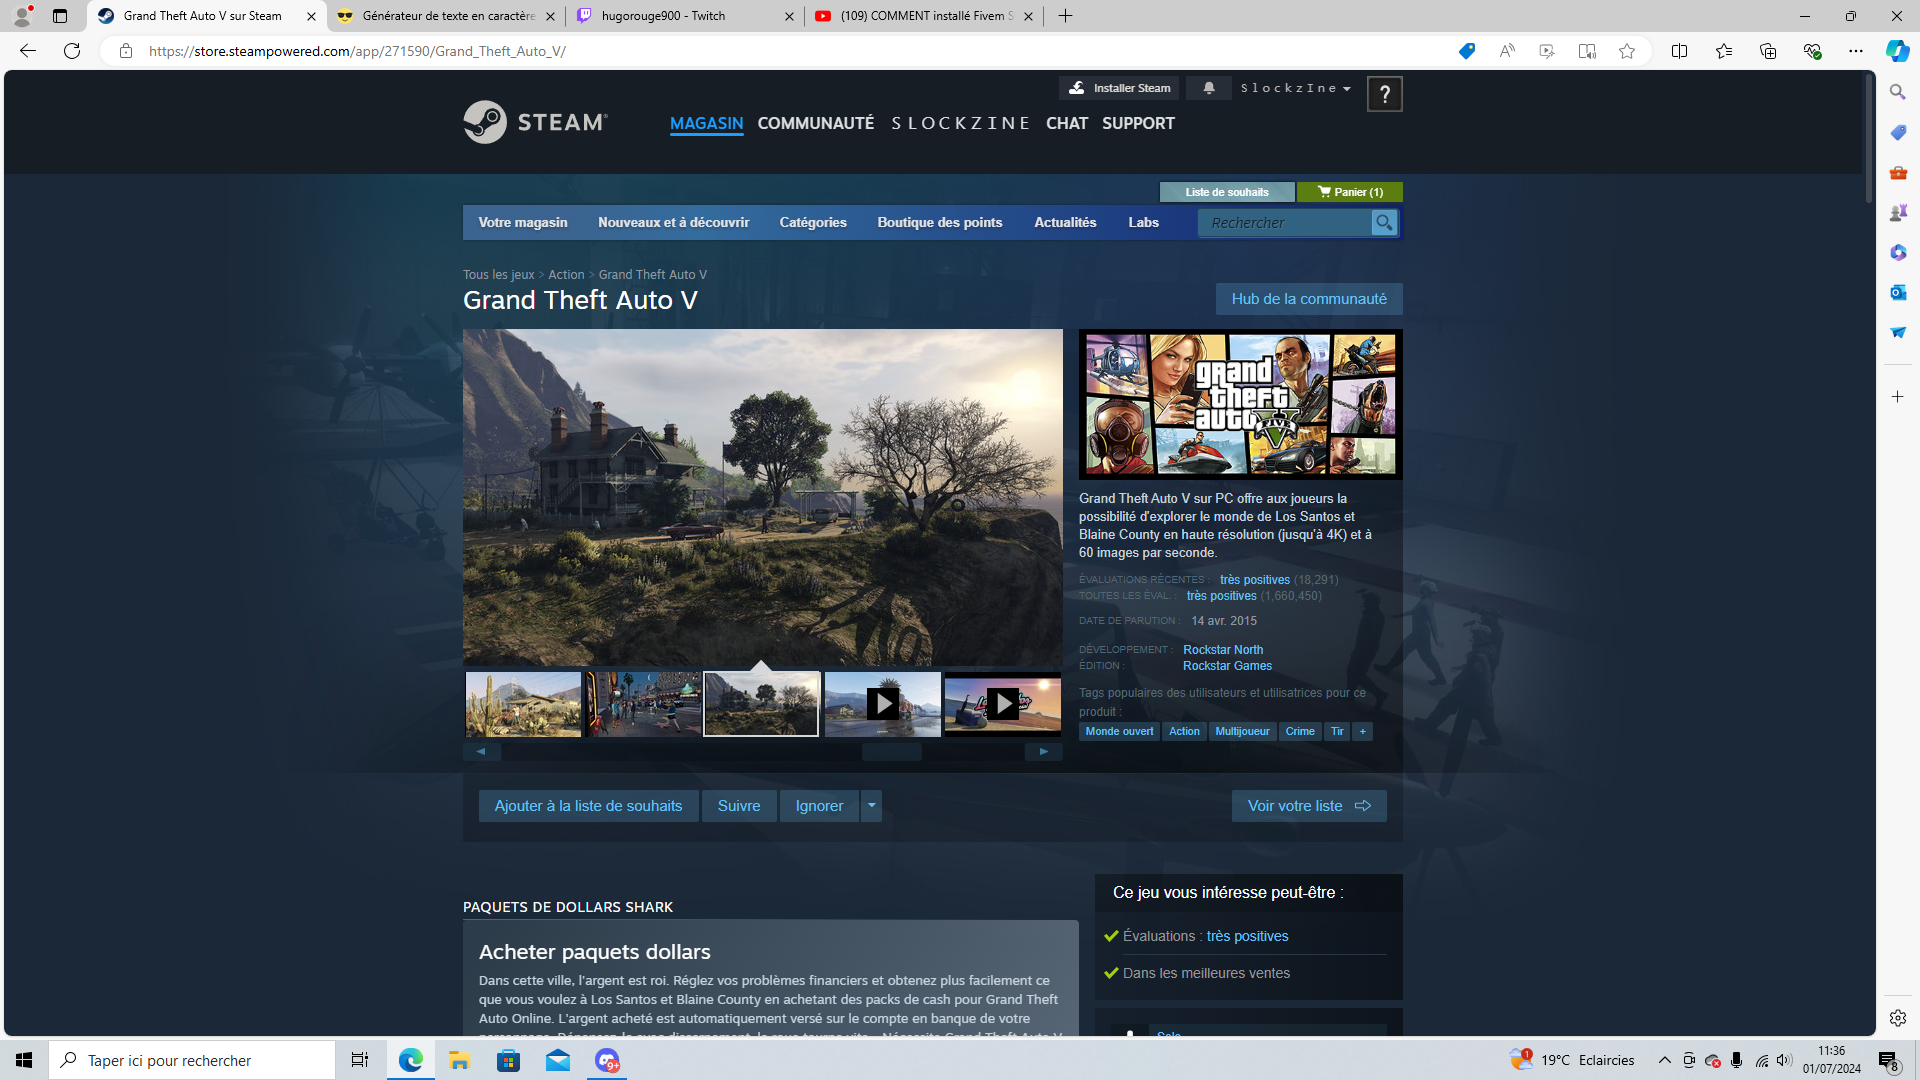Click the Rechercher store search field
The height and width of the screenshot is (1080, 1920).
point(1286,223)
